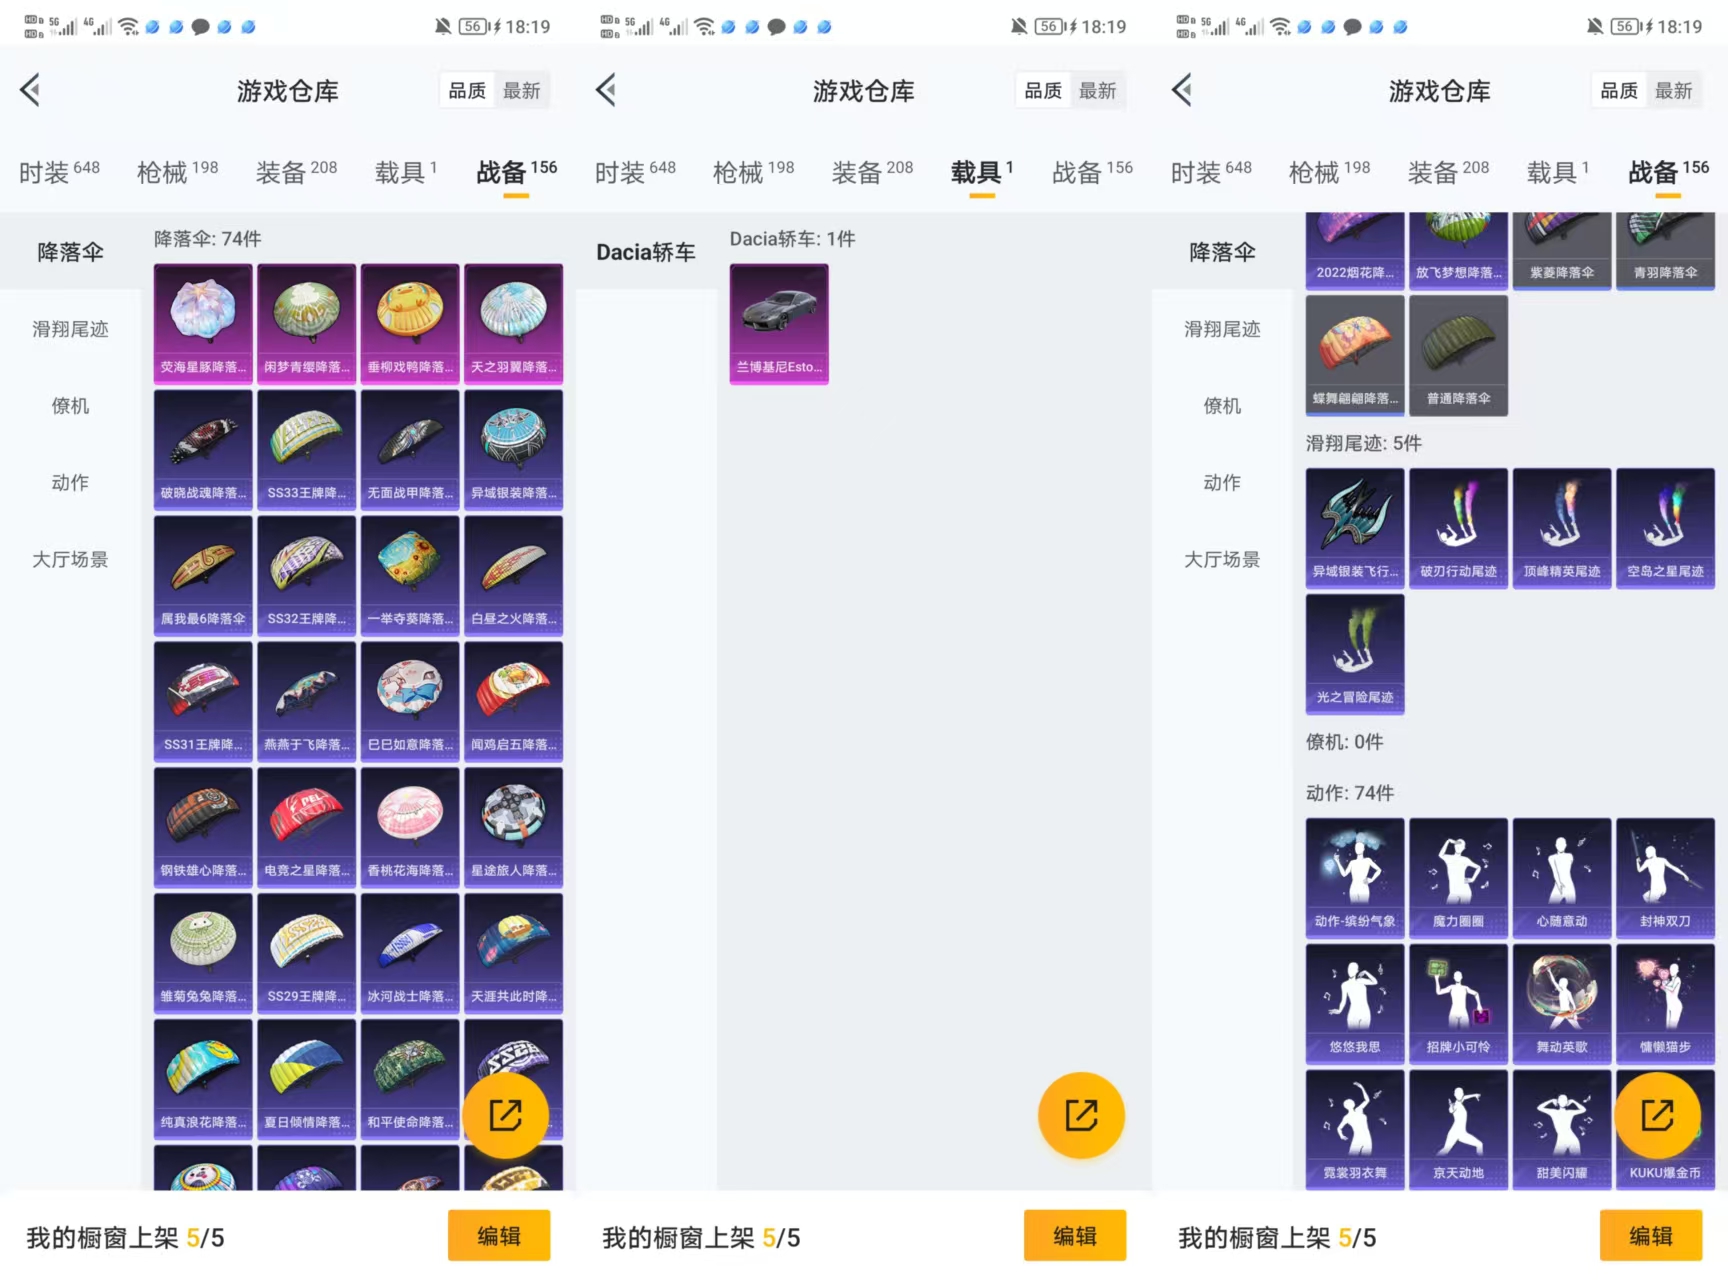Open the 慵懒猫步 emote
The width and height of the screenshot is (1728, 1280).
coord(1665,1004)
